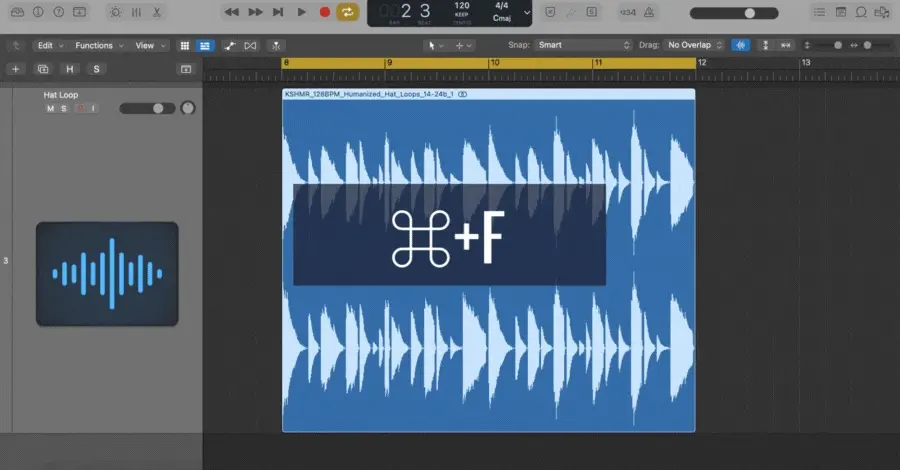This screenshot has width=900, height=470.
Task: Open the Toolbar download tray icon
Action: tap(79, 12)
